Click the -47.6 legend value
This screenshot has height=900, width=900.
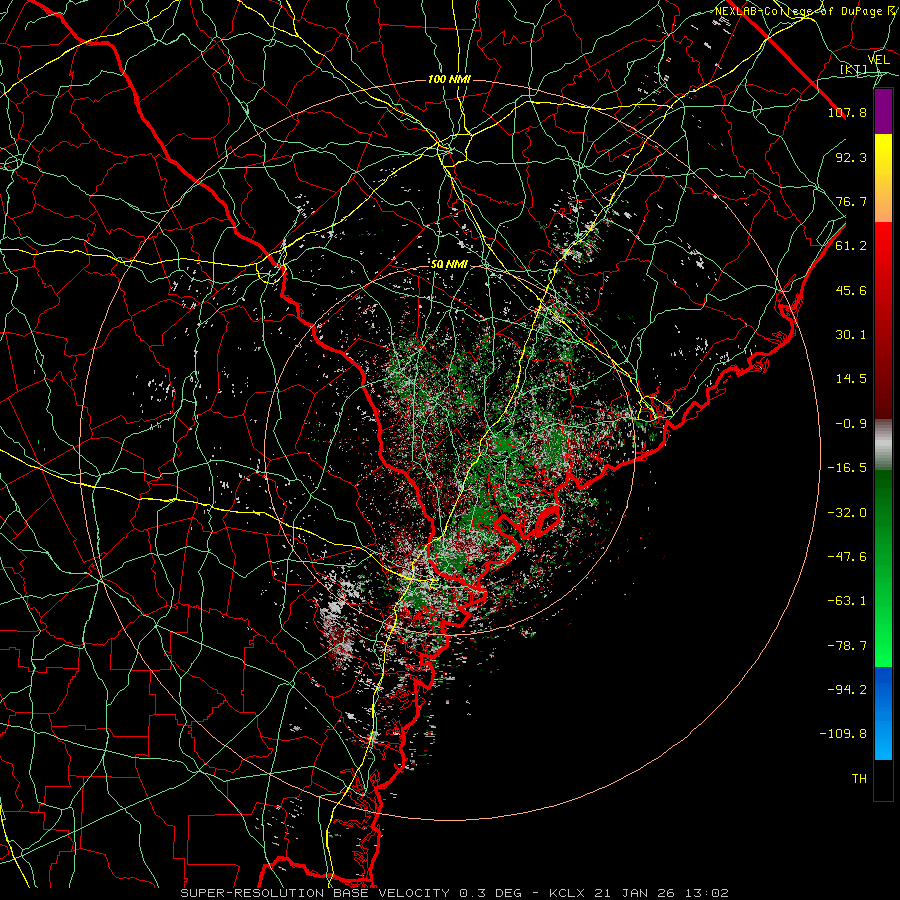tap(847, 557)
